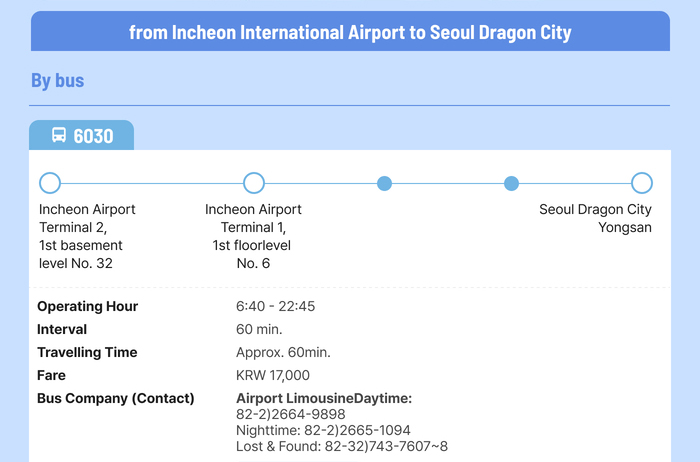This screenshot has height=462, width=700.
Task: Click the "By bus" section heading
Action: pos(58,81)
